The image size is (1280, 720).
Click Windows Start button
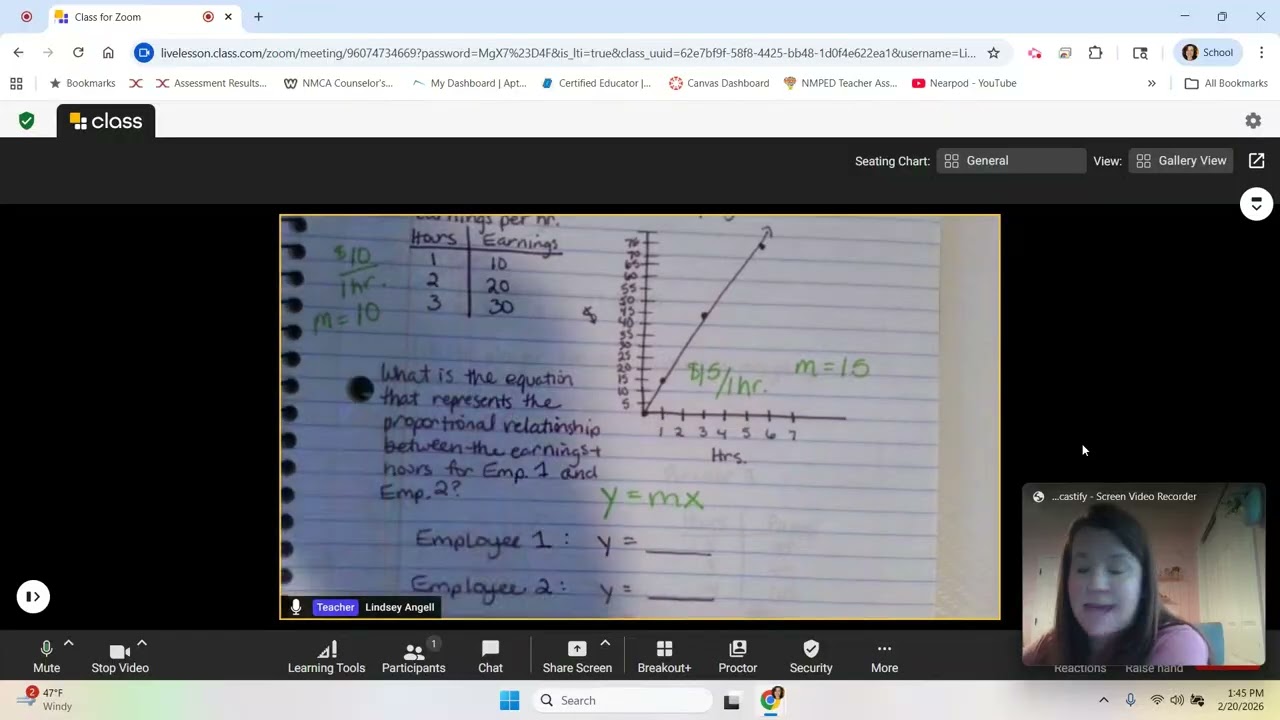tap(509, 701)
